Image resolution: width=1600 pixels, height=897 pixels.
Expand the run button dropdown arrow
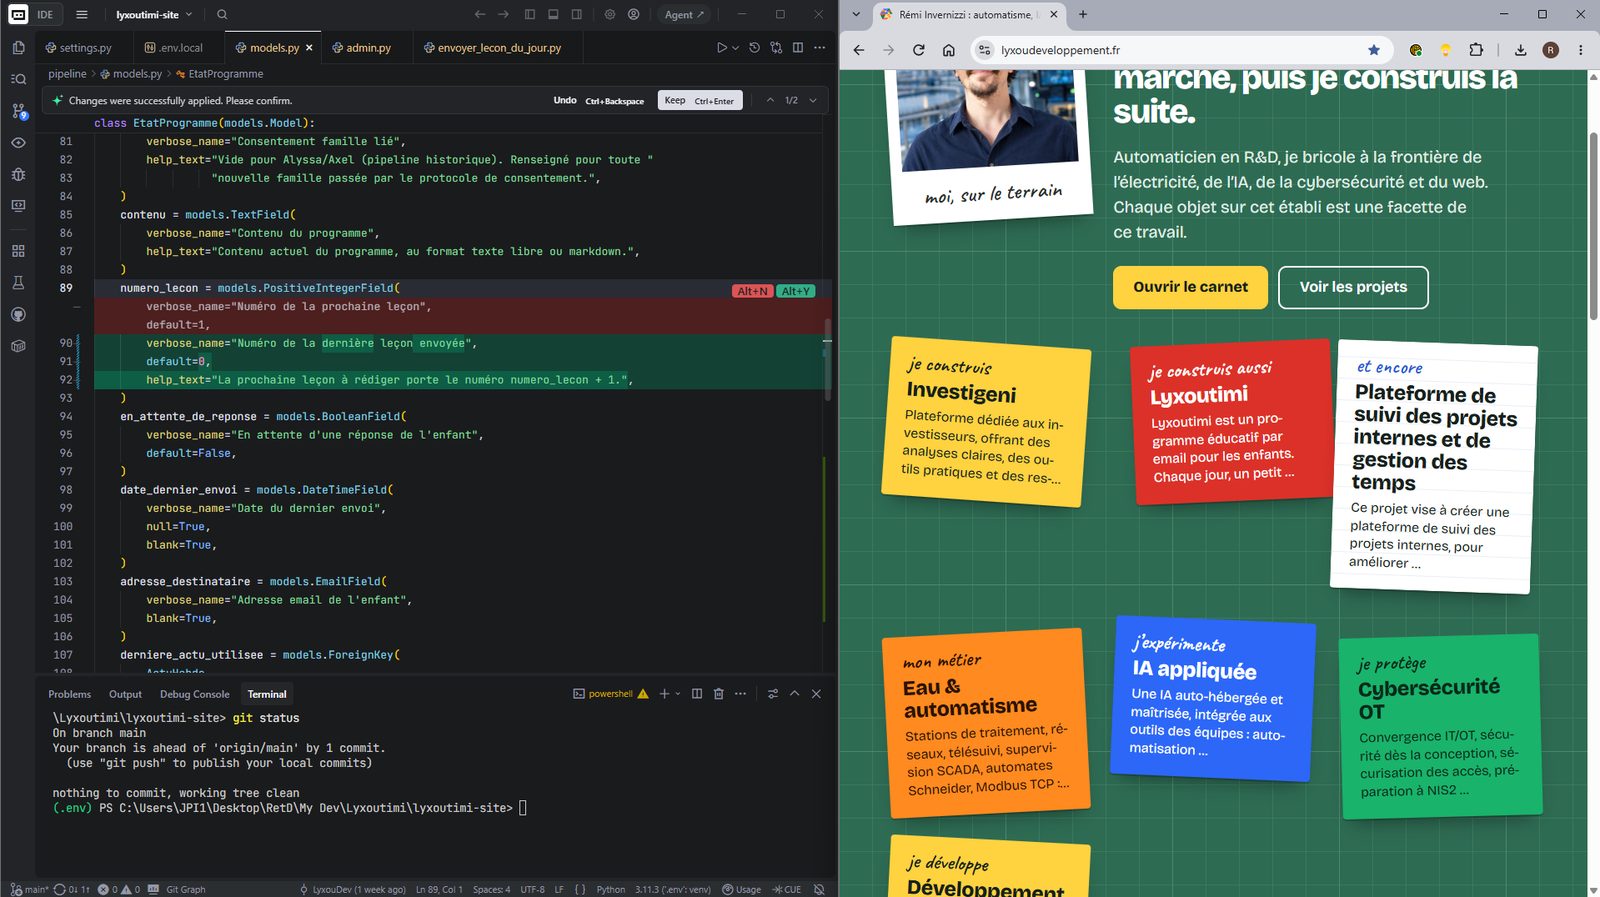click(736, 47)
